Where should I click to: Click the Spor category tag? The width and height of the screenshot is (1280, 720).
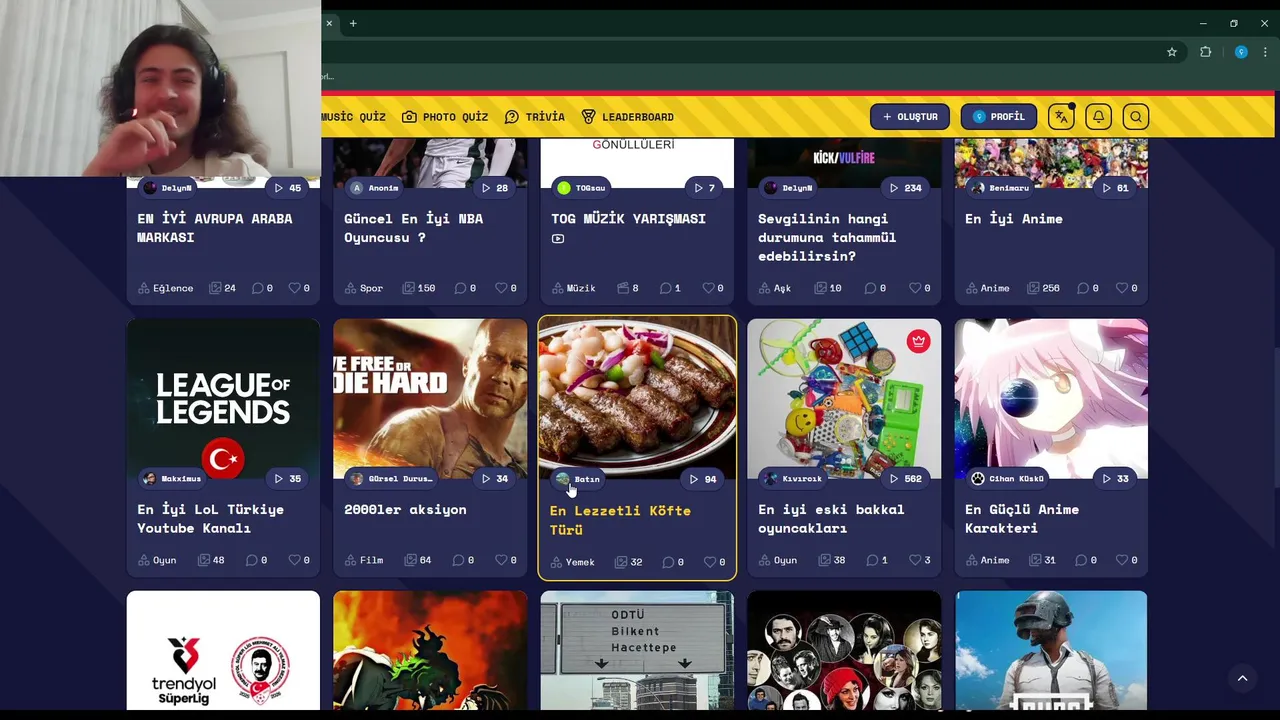click(x=364, y=288)
